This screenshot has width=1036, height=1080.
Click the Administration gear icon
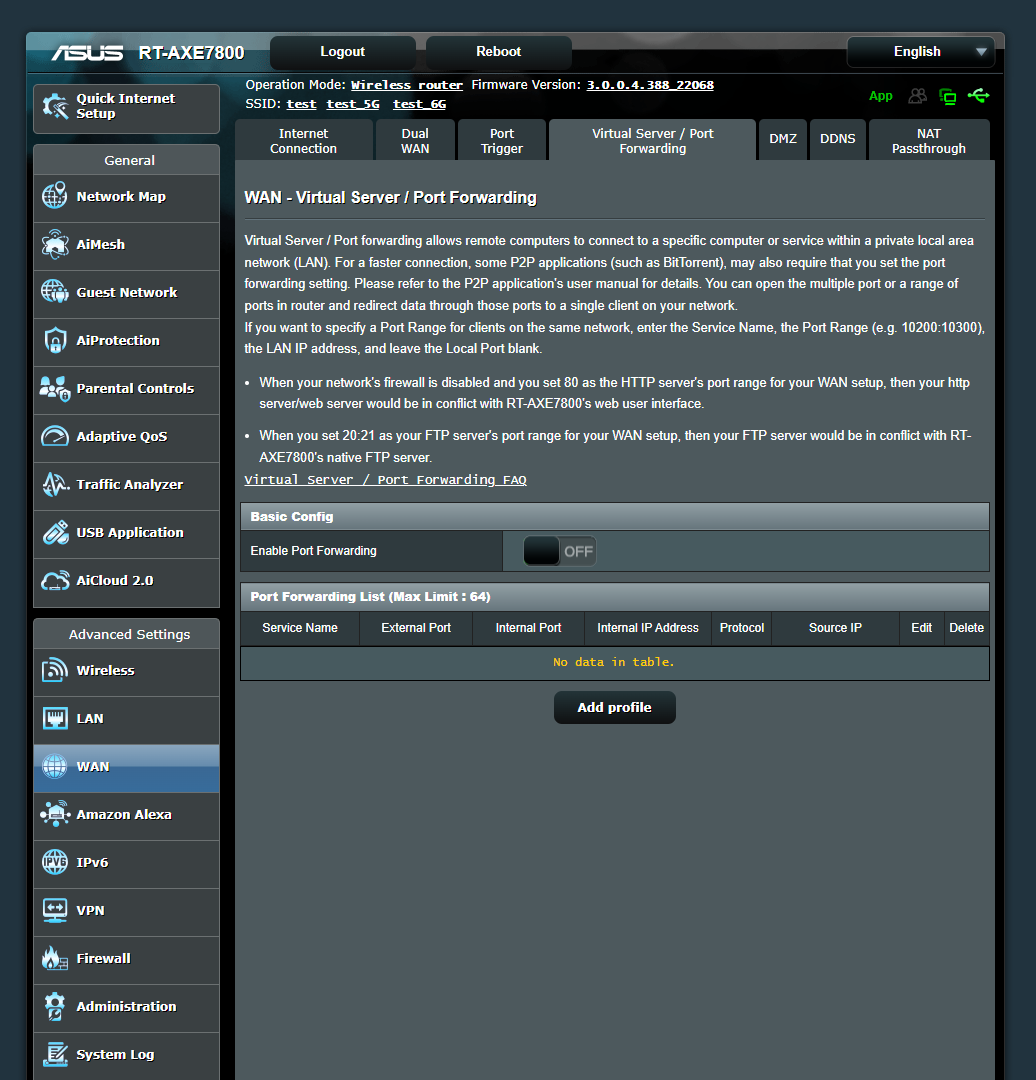[x=55, y=1006]
